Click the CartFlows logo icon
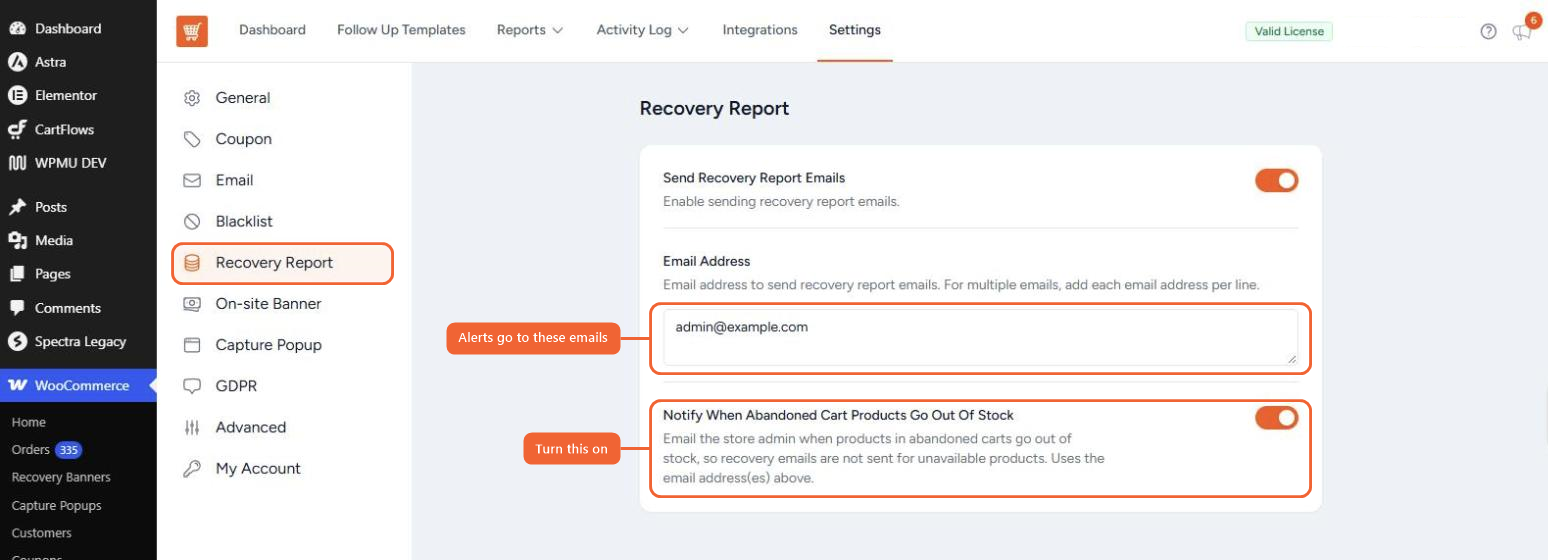The width and height of the screenshot is (1548, 560). [17, 130]
